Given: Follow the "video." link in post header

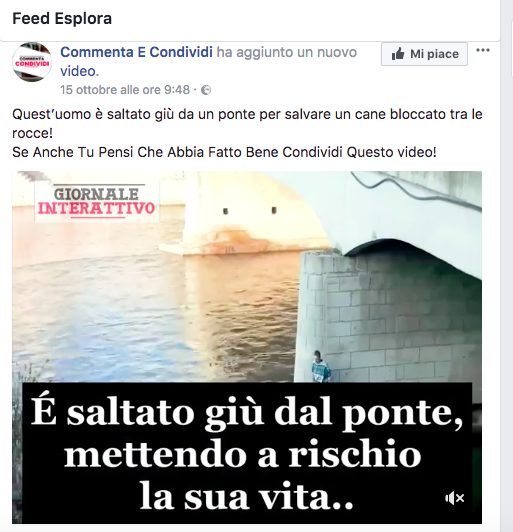Looking at the screenshot, I should click(x=79, y=71).
